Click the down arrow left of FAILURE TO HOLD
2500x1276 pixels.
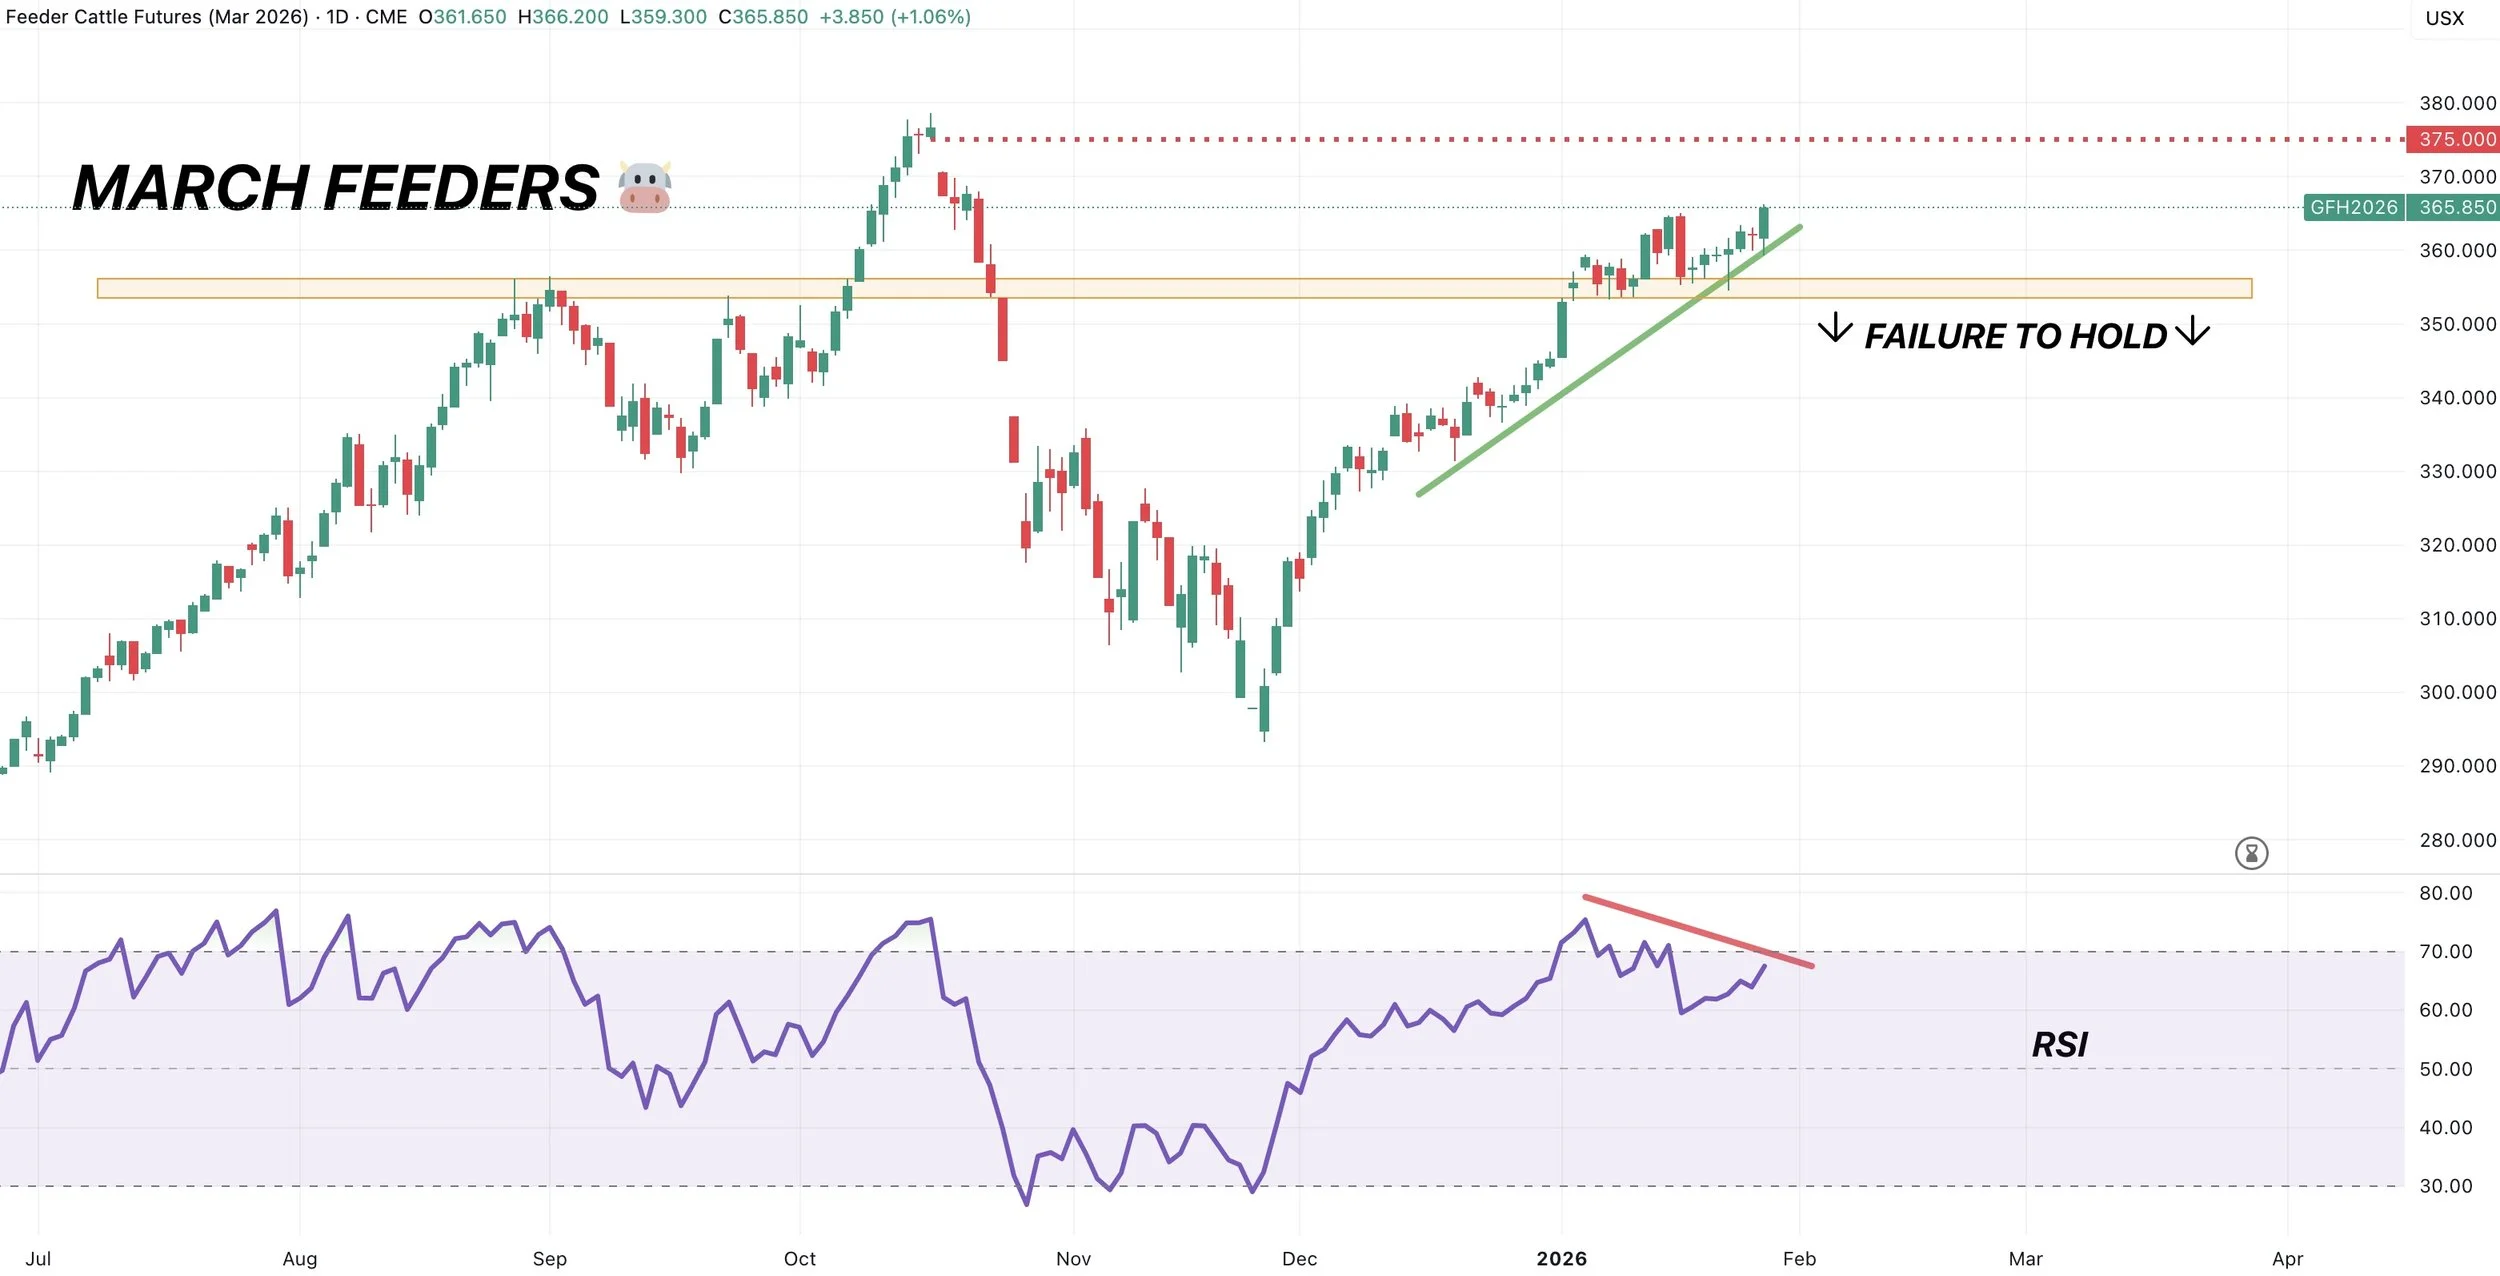tap(1834, 328)
